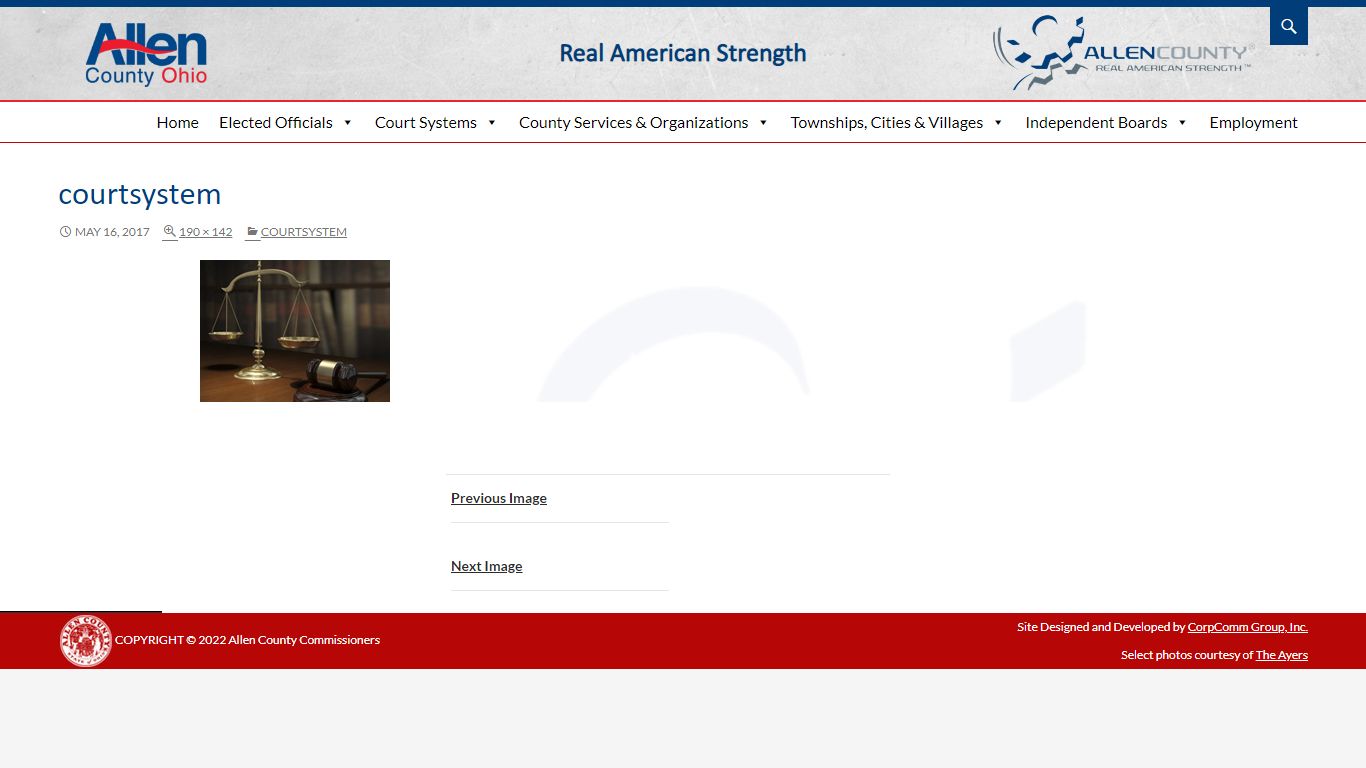Image resolution: width=1366 pixels, height=768 pixels.
Task: Open the Next Image link
Action: (x=487, y=566)
